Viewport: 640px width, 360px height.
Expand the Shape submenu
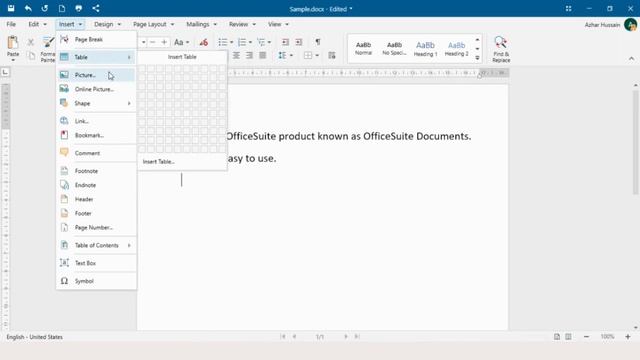[96, 103]
